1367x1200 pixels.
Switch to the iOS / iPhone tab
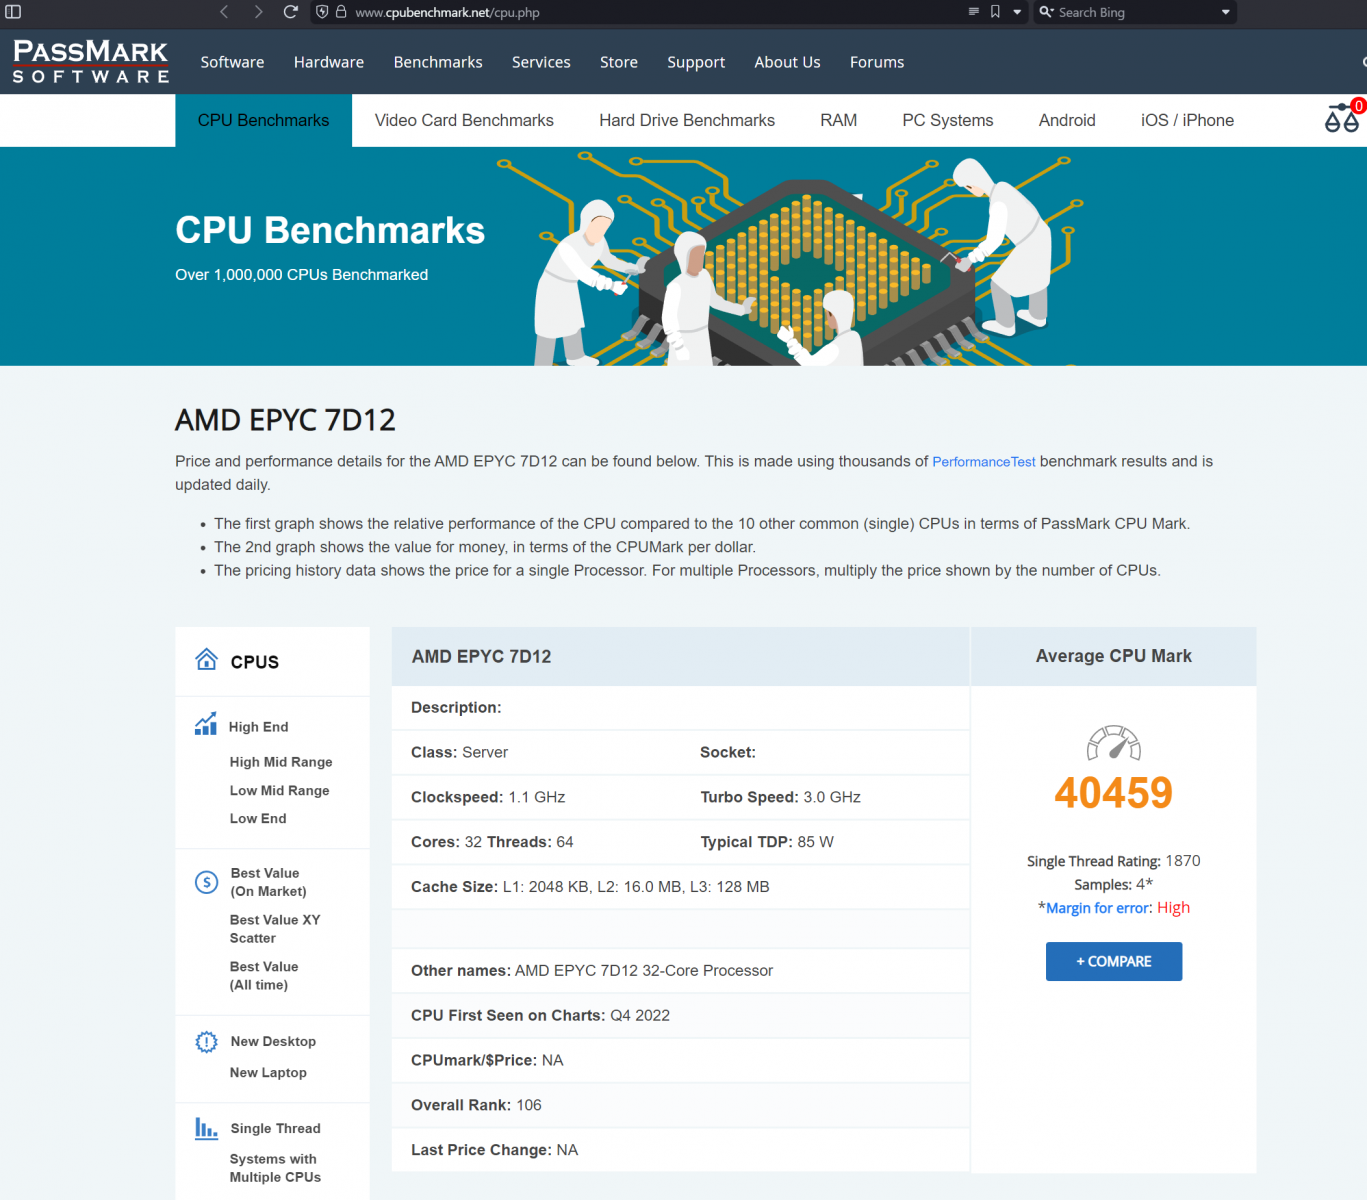1187,120
